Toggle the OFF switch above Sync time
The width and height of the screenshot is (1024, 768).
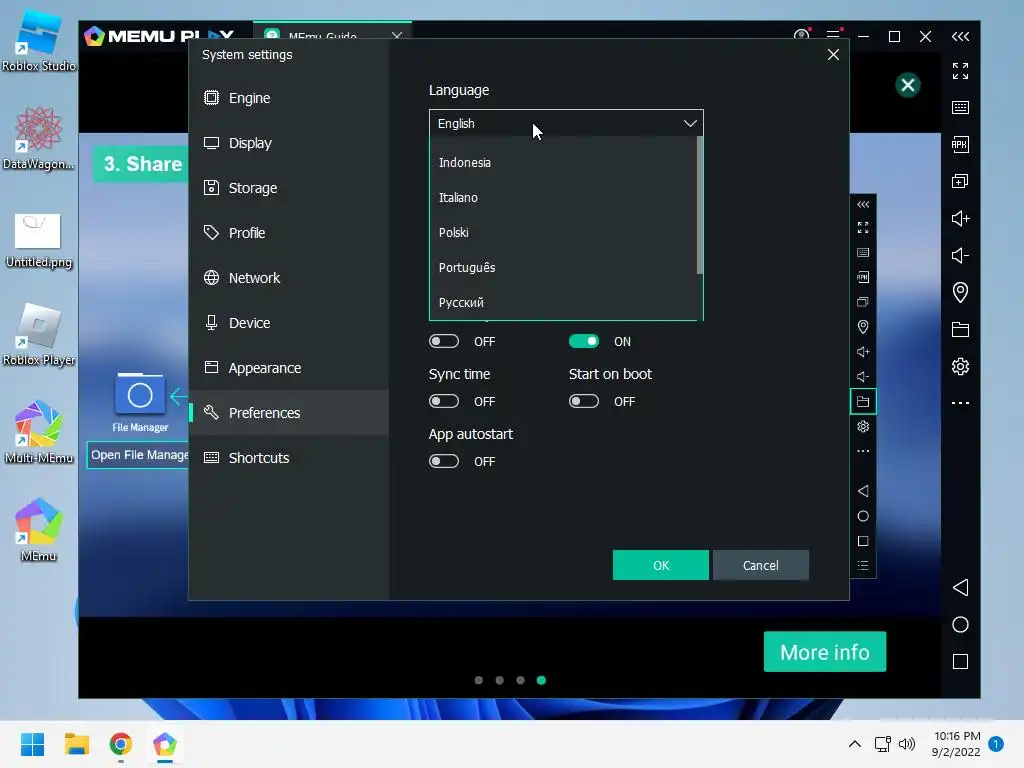pos(444,342)
